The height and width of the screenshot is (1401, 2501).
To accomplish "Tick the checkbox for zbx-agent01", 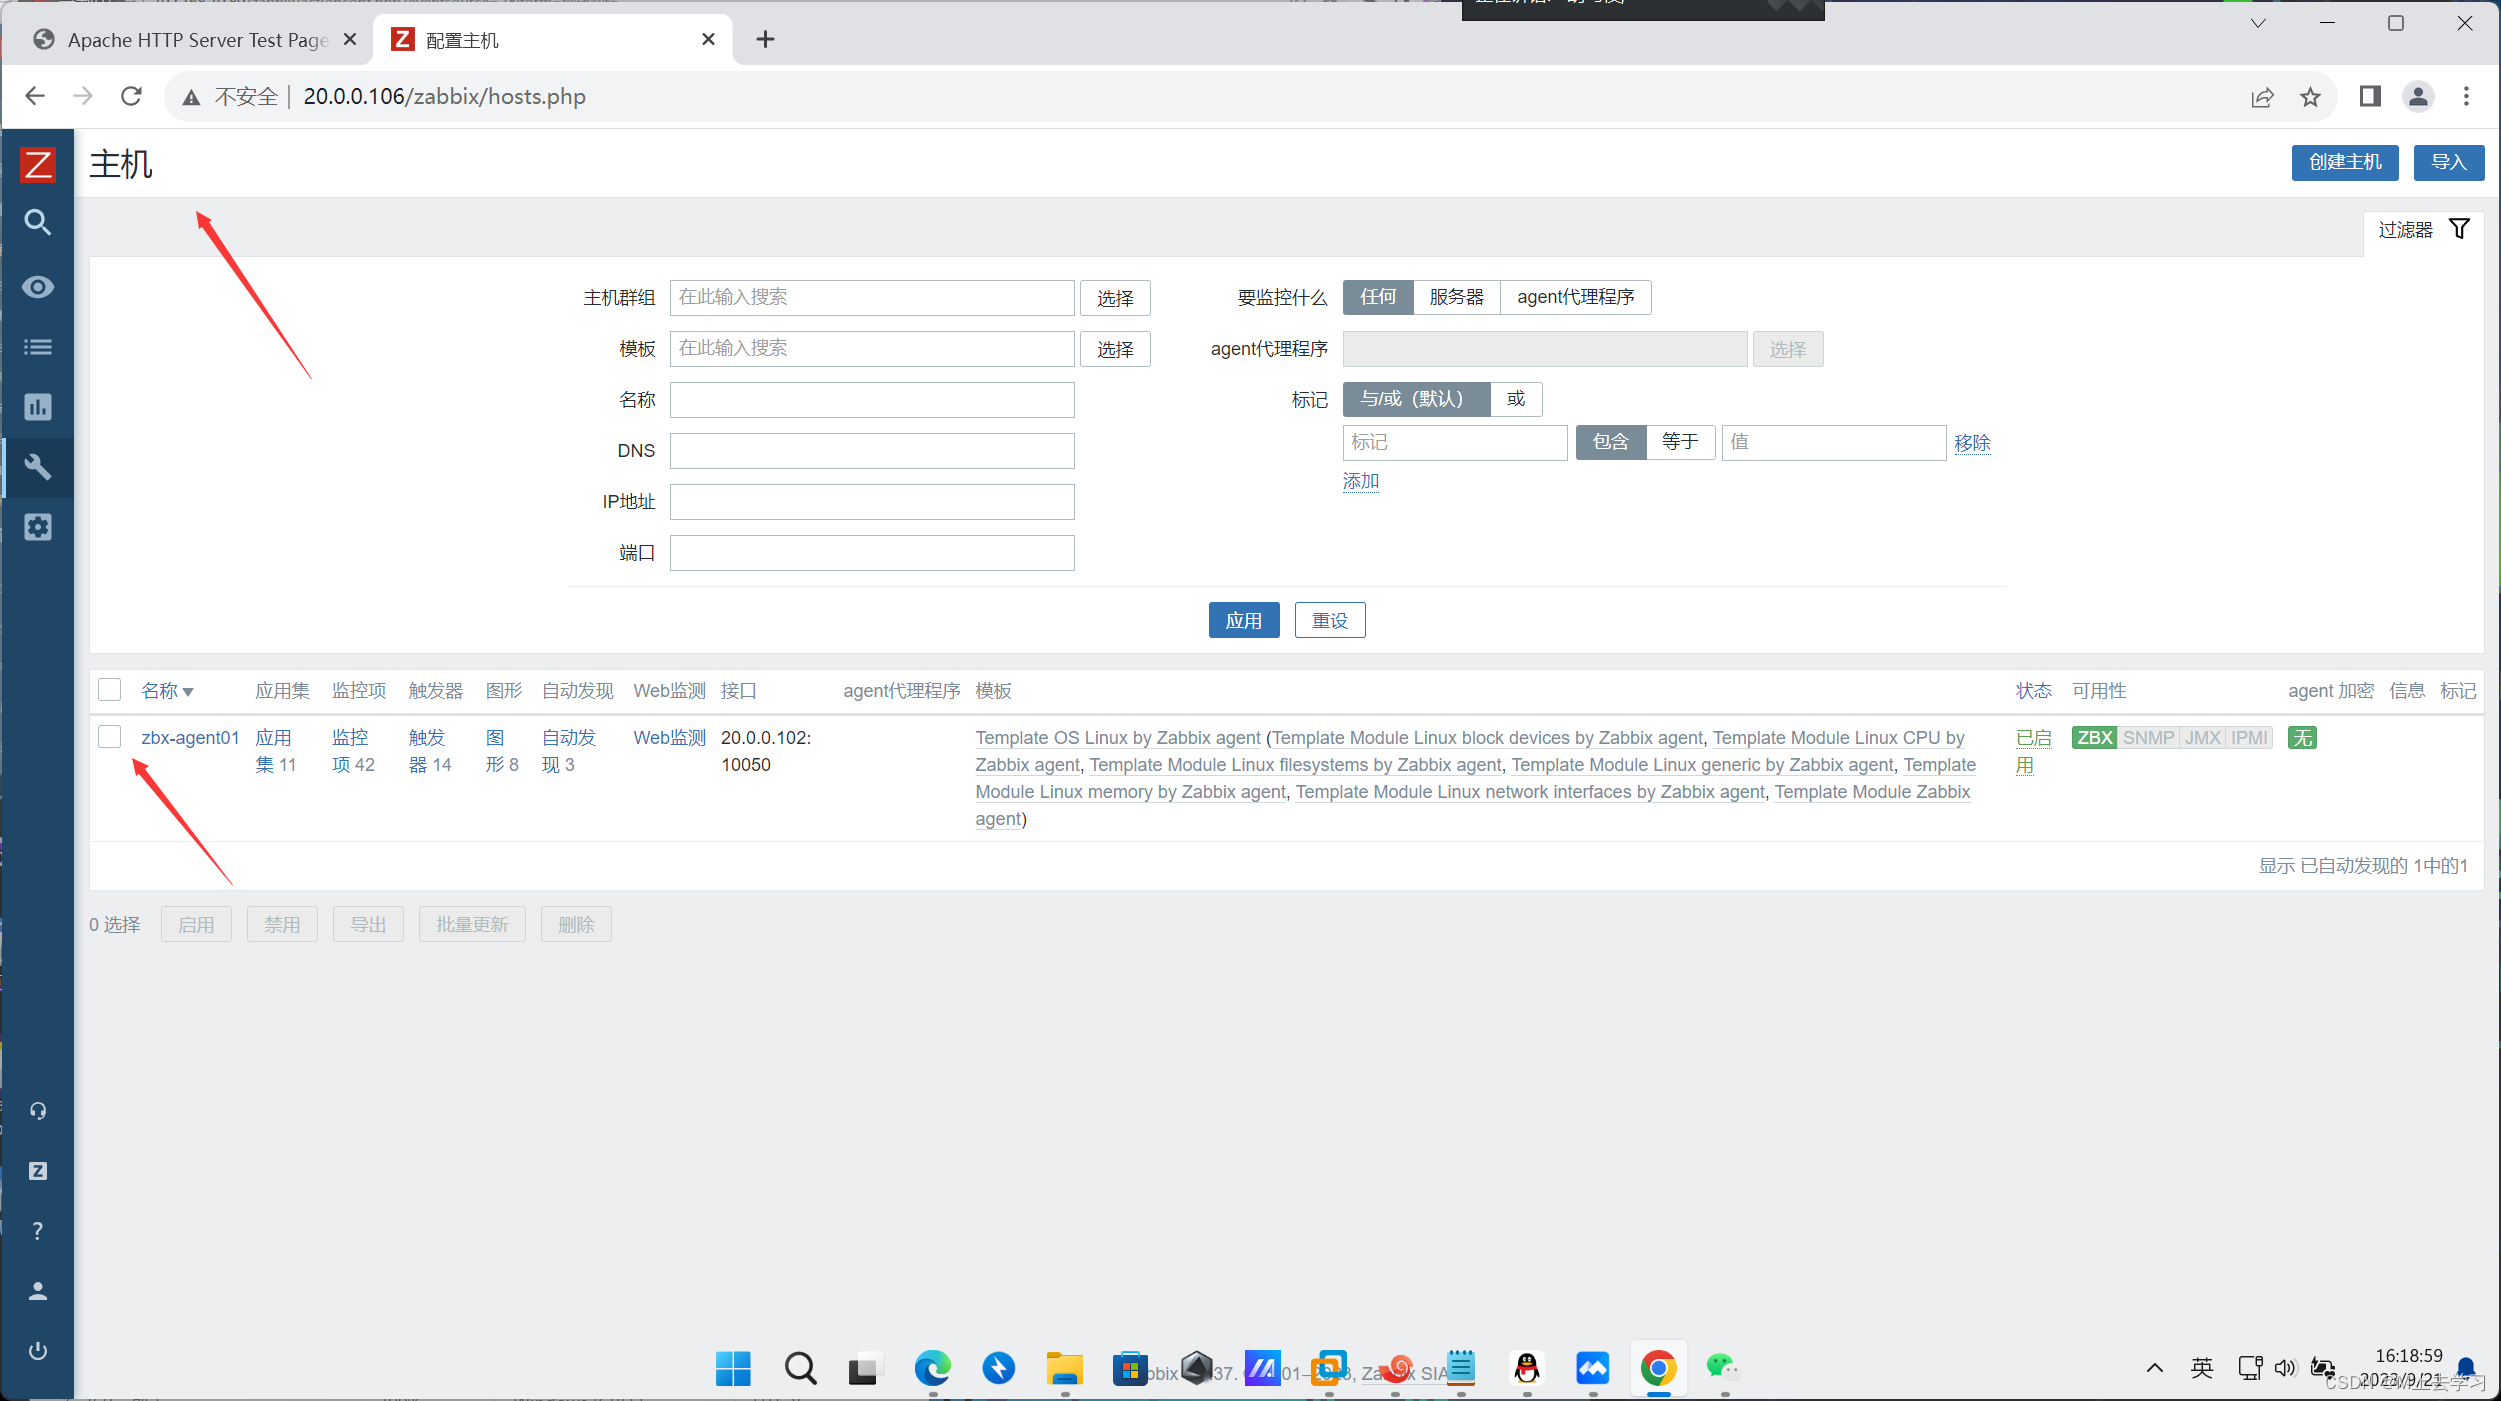I will click(x=110, y=737).
